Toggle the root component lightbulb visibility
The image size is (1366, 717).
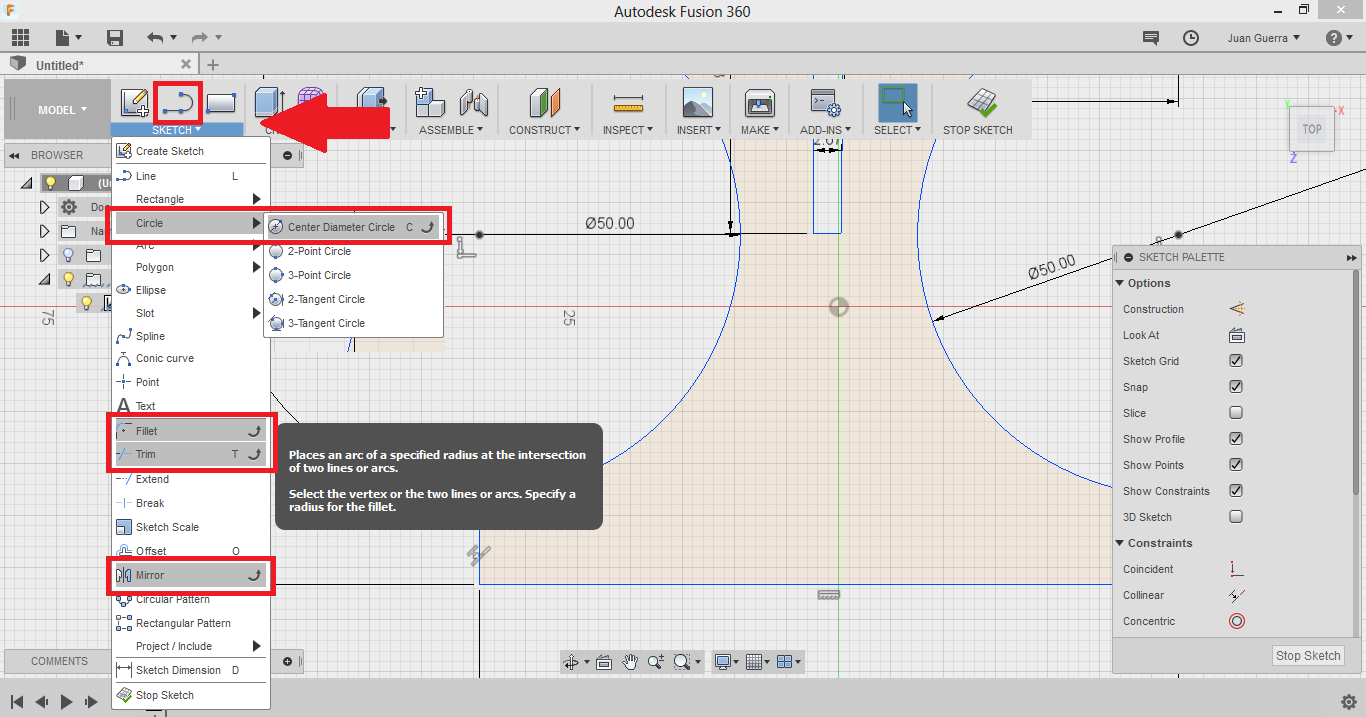(x=50, y=183)
